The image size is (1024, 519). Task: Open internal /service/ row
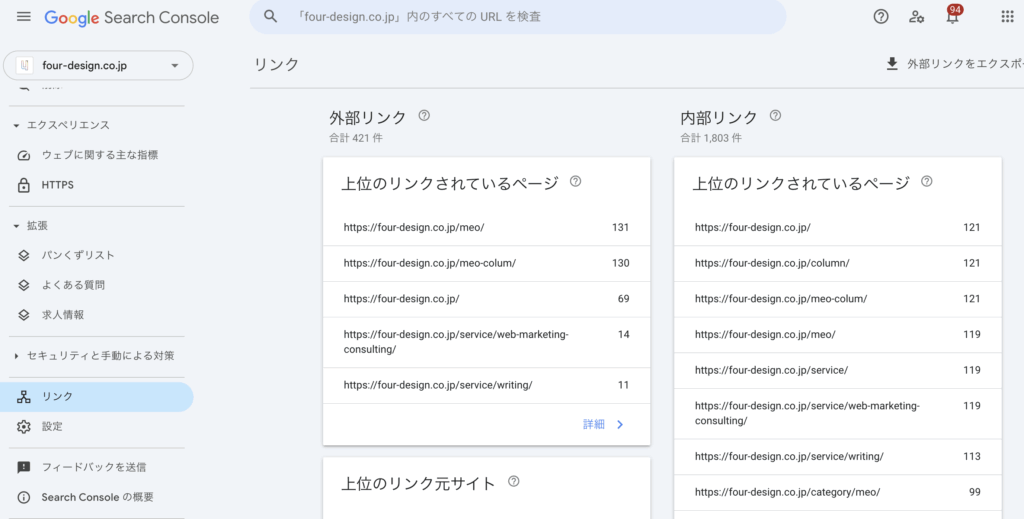(838, 370)
